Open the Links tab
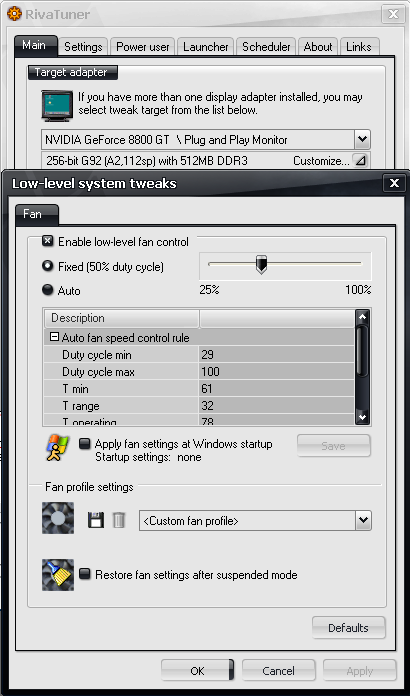This screenshot has width=410, height=696. (359, 47)
